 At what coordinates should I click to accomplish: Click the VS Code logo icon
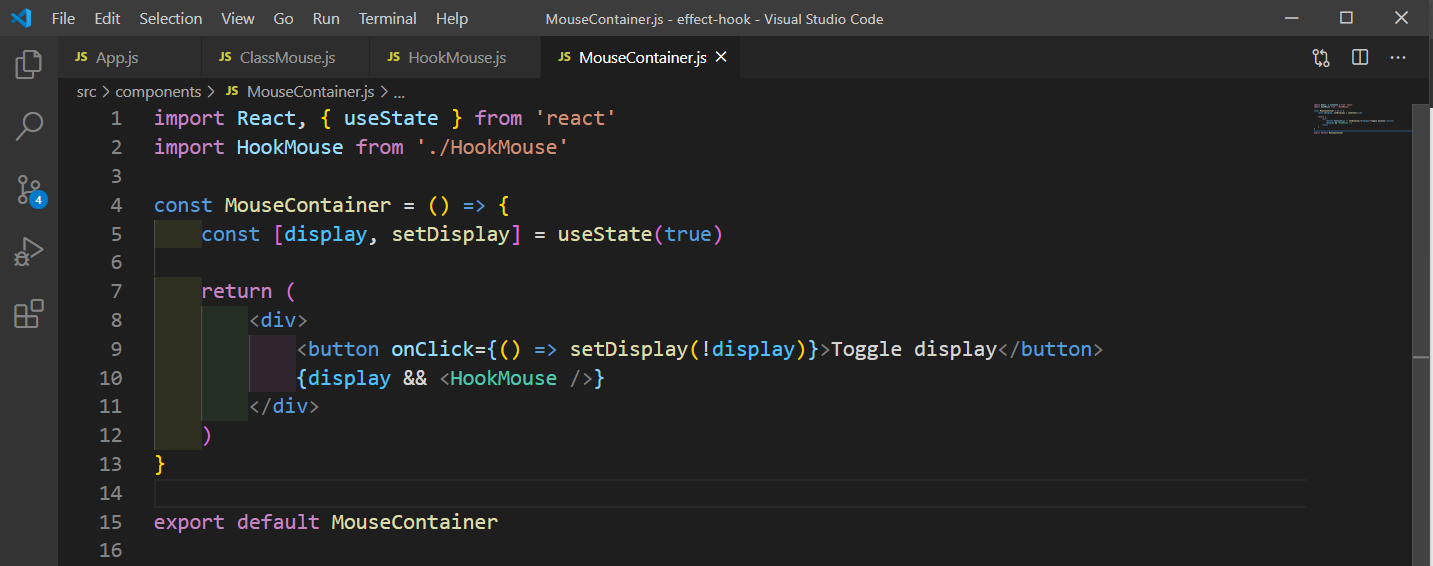point(21,18)
